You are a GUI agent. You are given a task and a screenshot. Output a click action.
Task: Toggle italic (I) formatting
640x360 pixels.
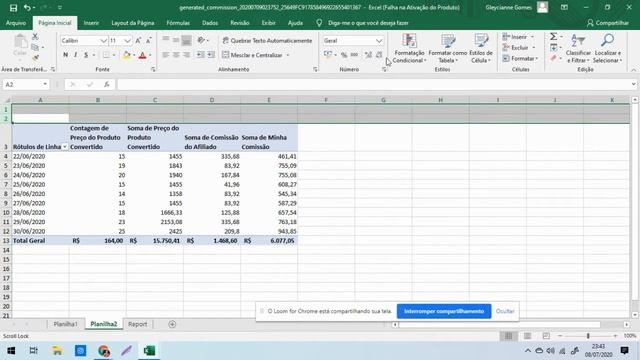coord(76,55)
